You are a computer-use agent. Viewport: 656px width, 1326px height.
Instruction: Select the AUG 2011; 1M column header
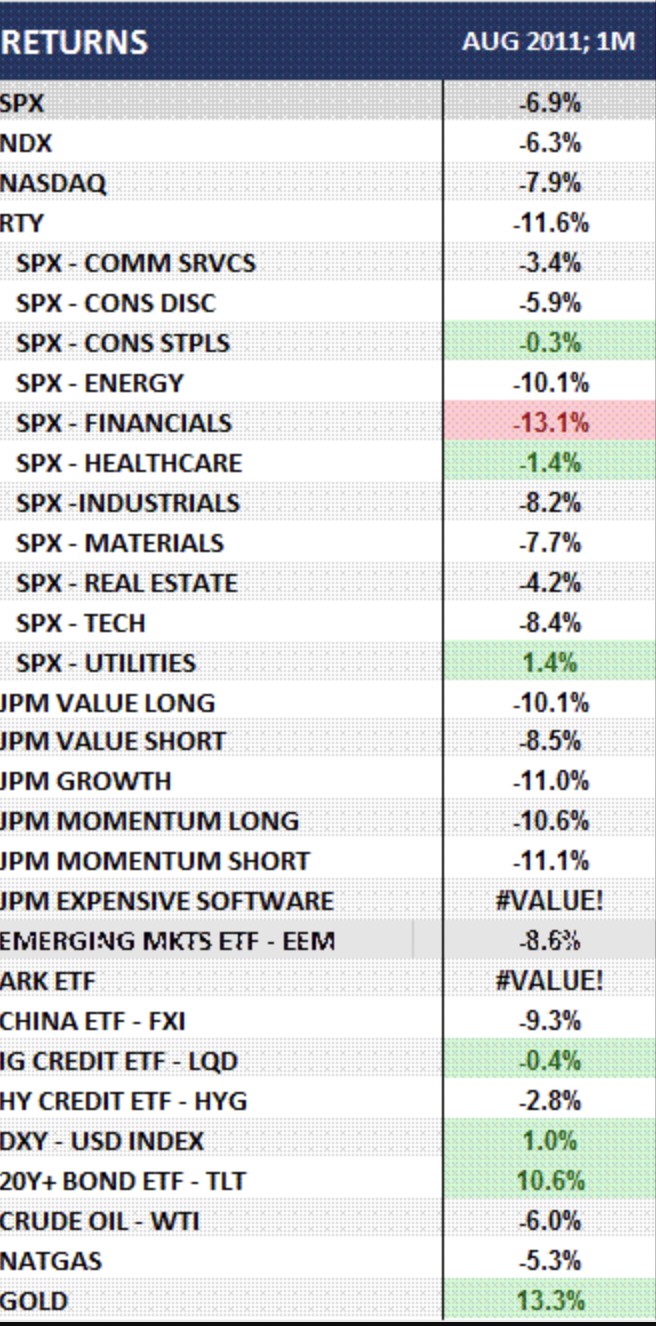(x=549, y=43)
